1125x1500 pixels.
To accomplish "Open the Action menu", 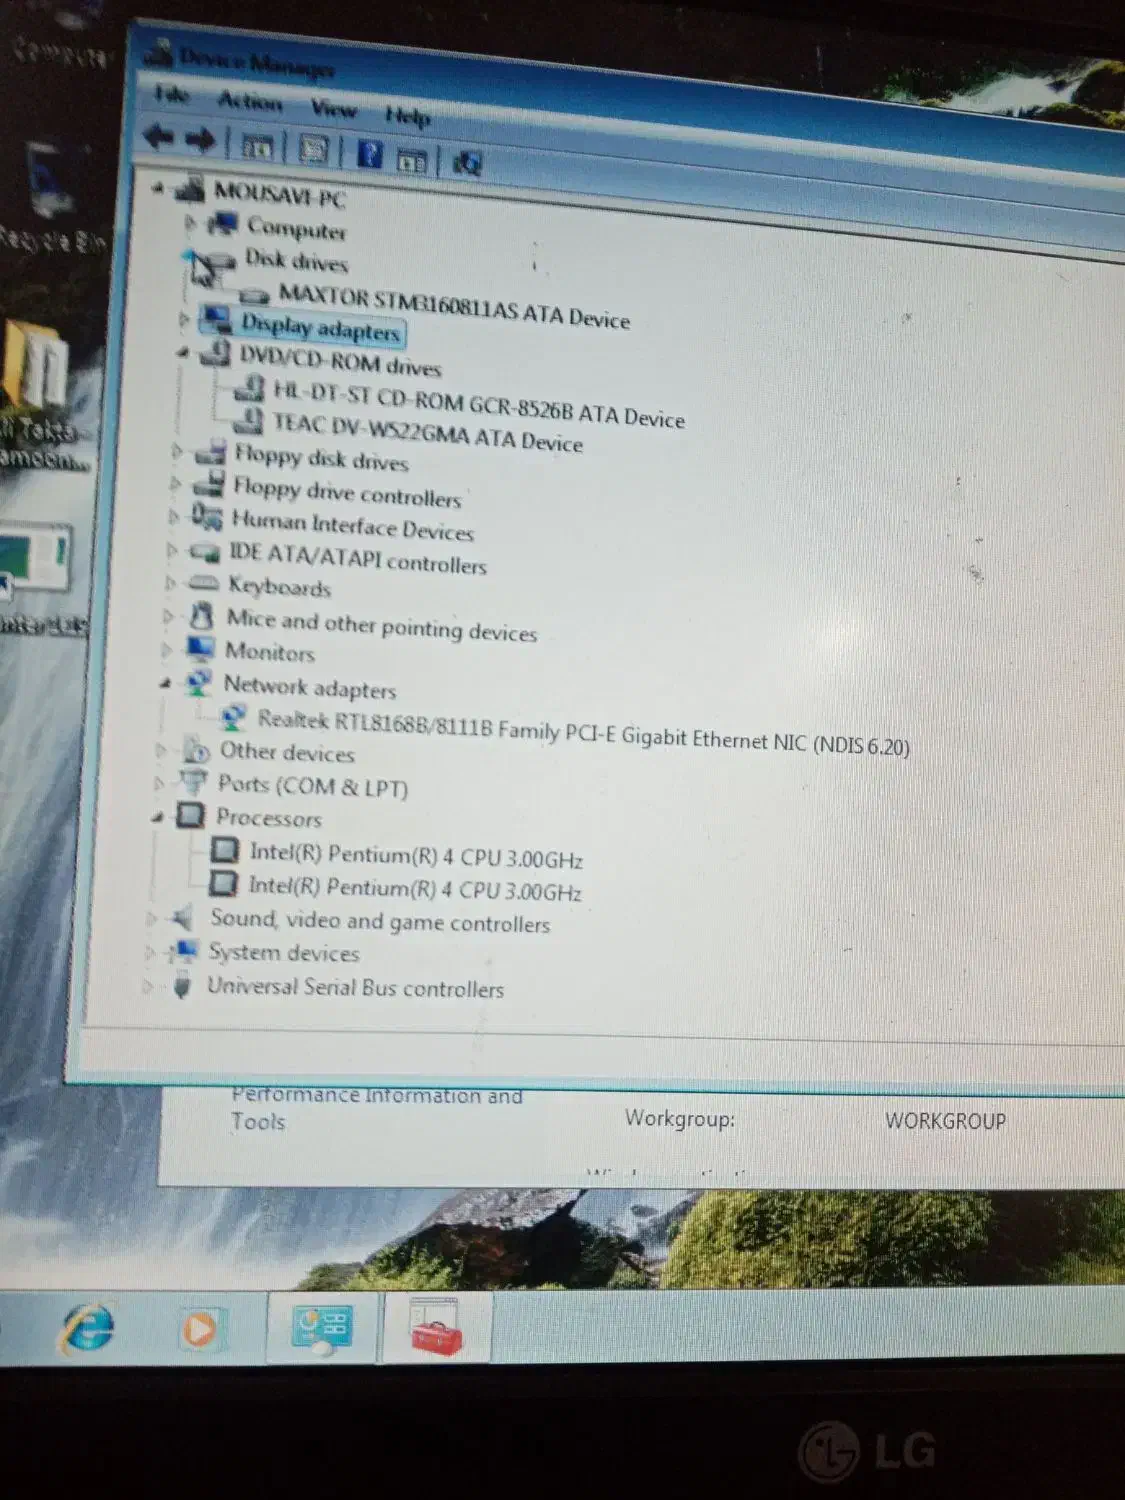I will [x=250, y=101].
